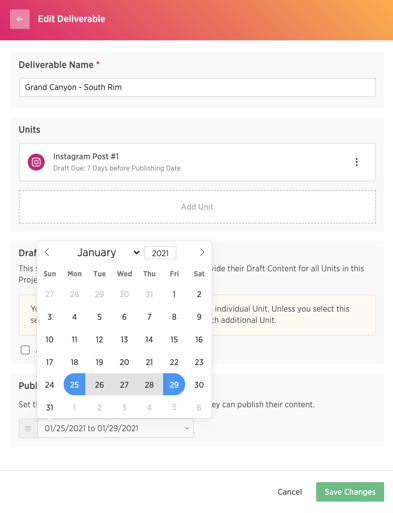The width and height of the screenshot is (393, 513).
Task: Click the Instagram logo icon in Units
Action: coord(36,162)
